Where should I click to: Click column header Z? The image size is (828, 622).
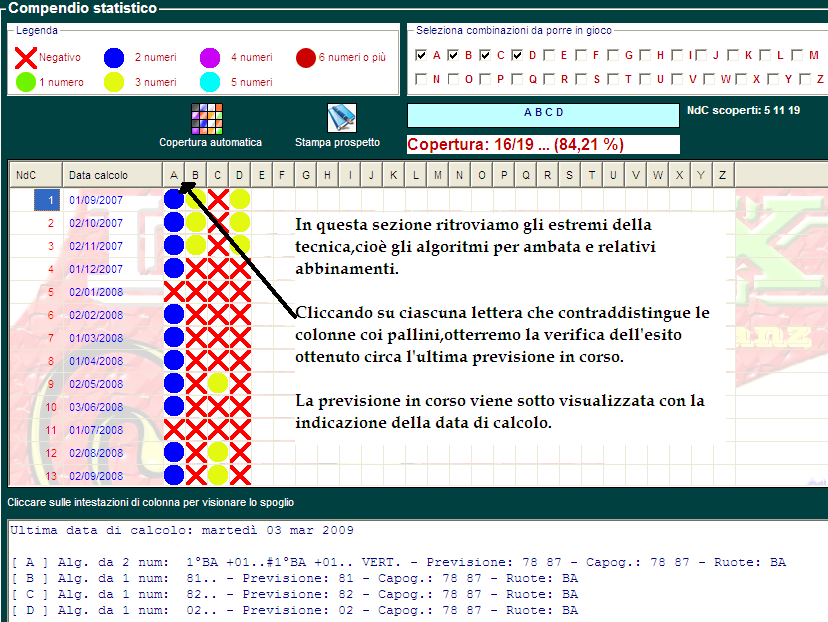[723, 175]
